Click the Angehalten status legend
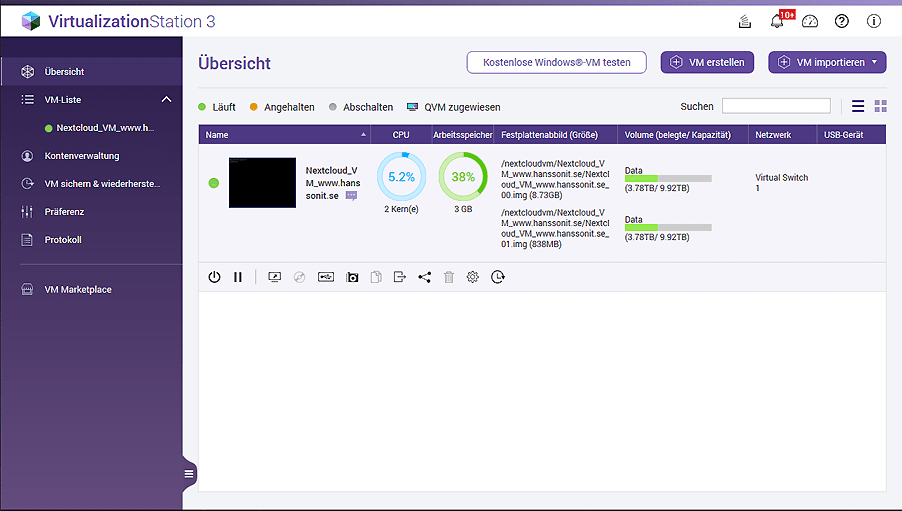This screenshot has width=902, height=511. (282, 107)
